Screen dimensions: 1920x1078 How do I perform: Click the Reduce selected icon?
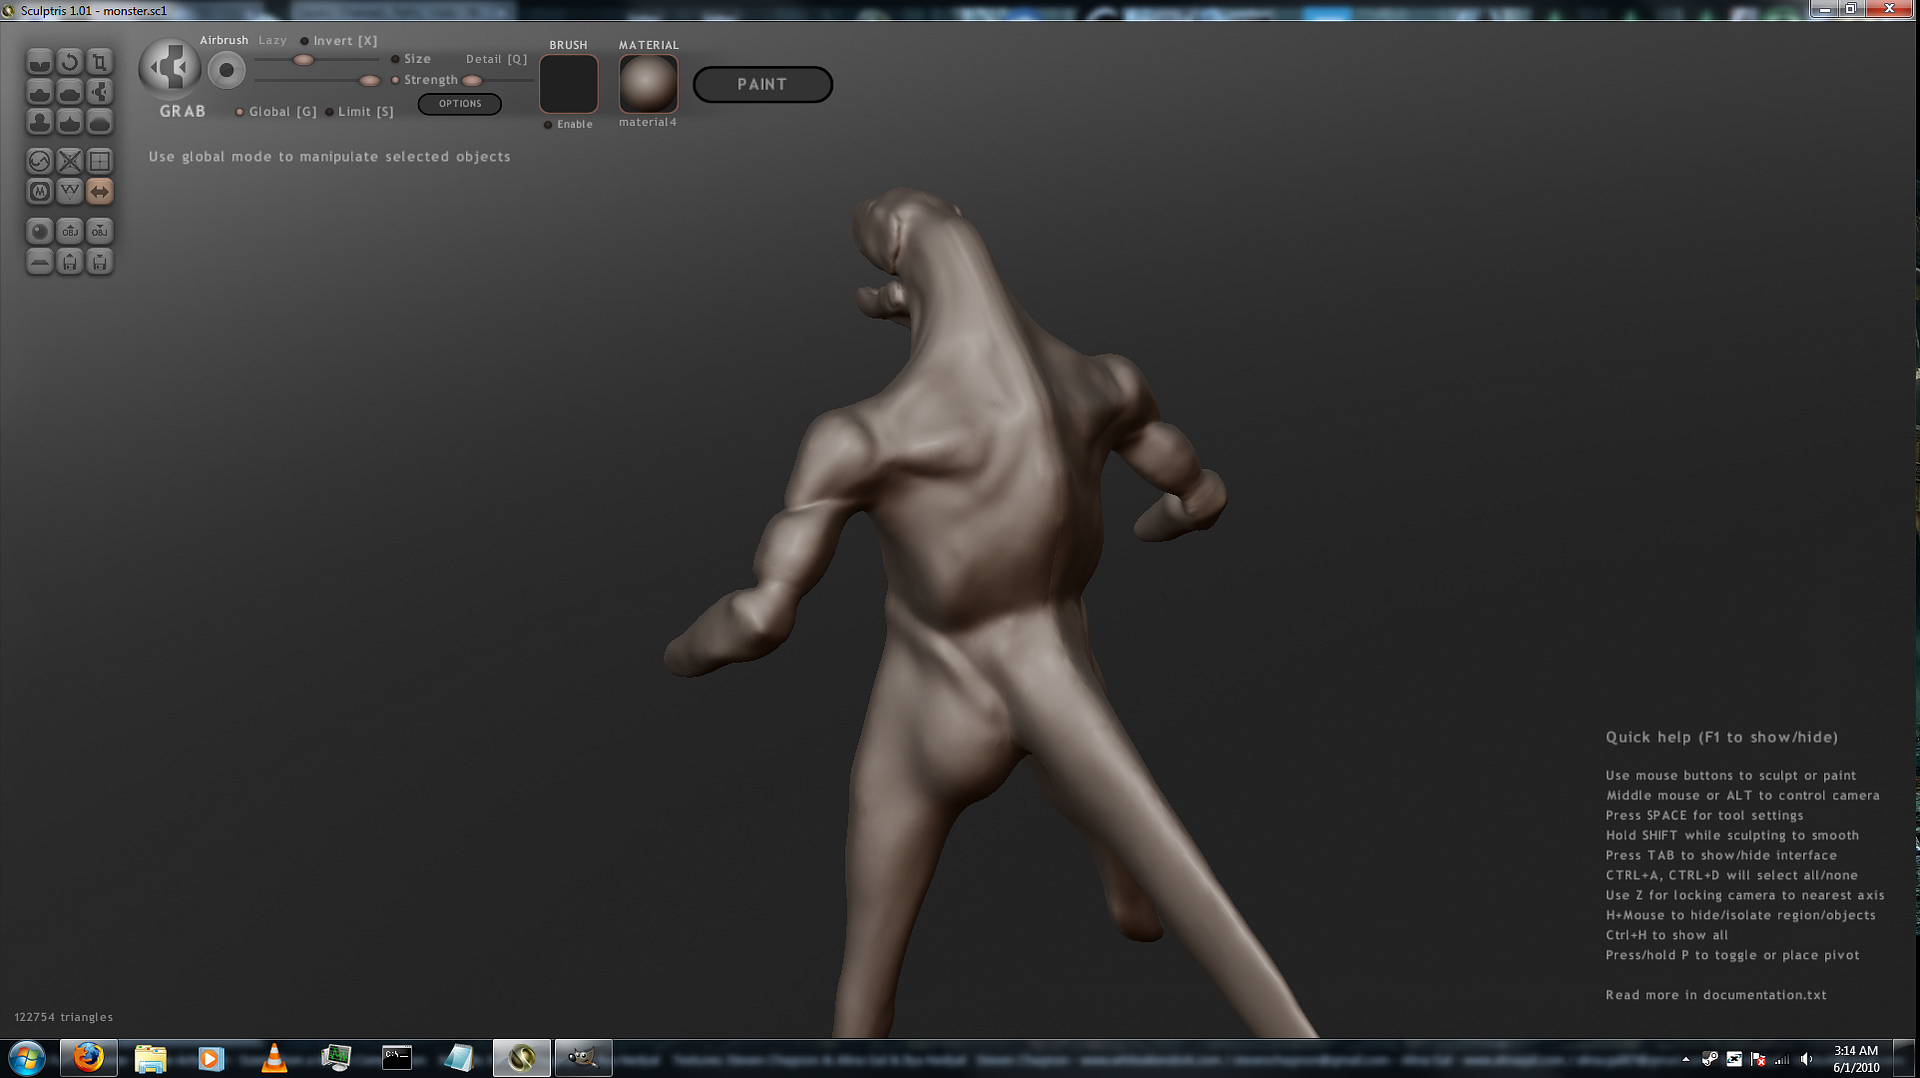click(x=69, y=161)
